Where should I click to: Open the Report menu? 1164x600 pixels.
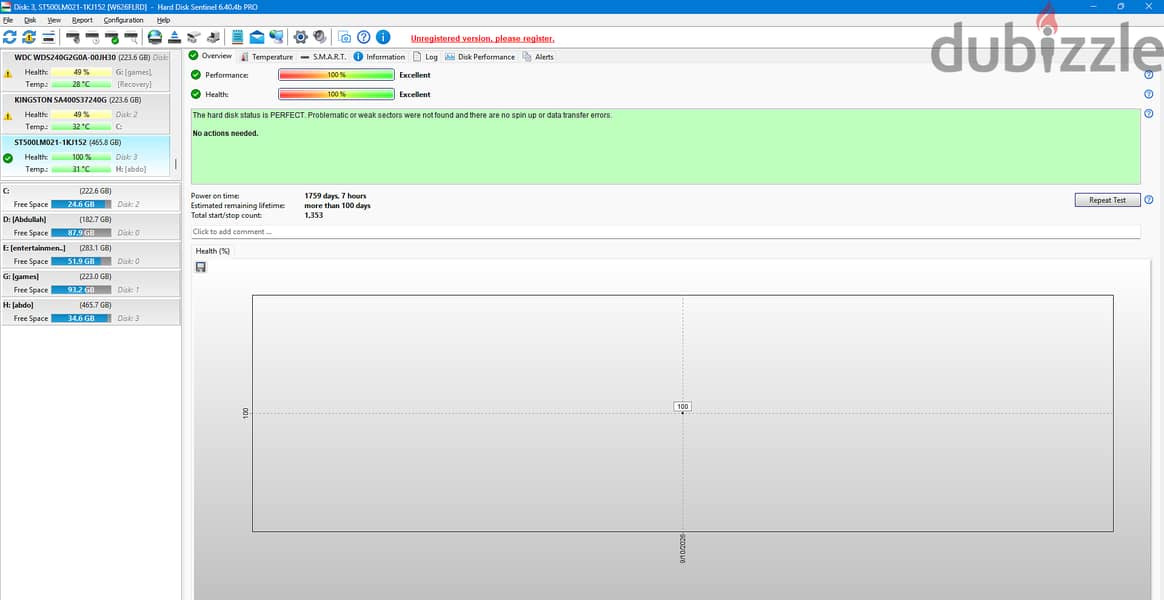click(x=82, y=20)
